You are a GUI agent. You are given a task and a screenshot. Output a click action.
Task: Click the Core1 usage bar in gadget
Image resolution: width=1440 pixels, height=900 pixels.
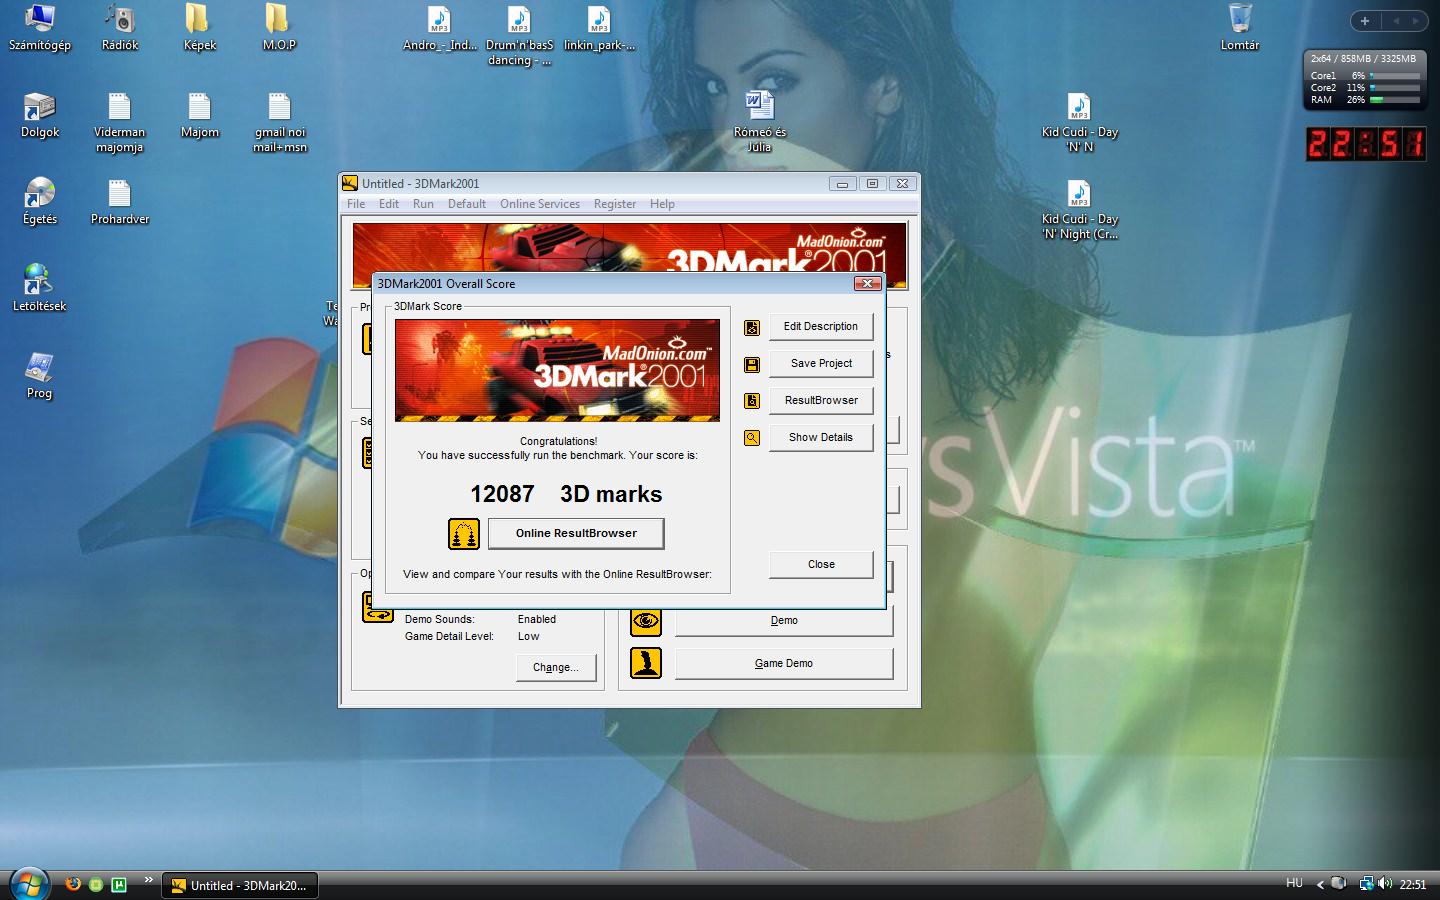(x=1395, y=76)
